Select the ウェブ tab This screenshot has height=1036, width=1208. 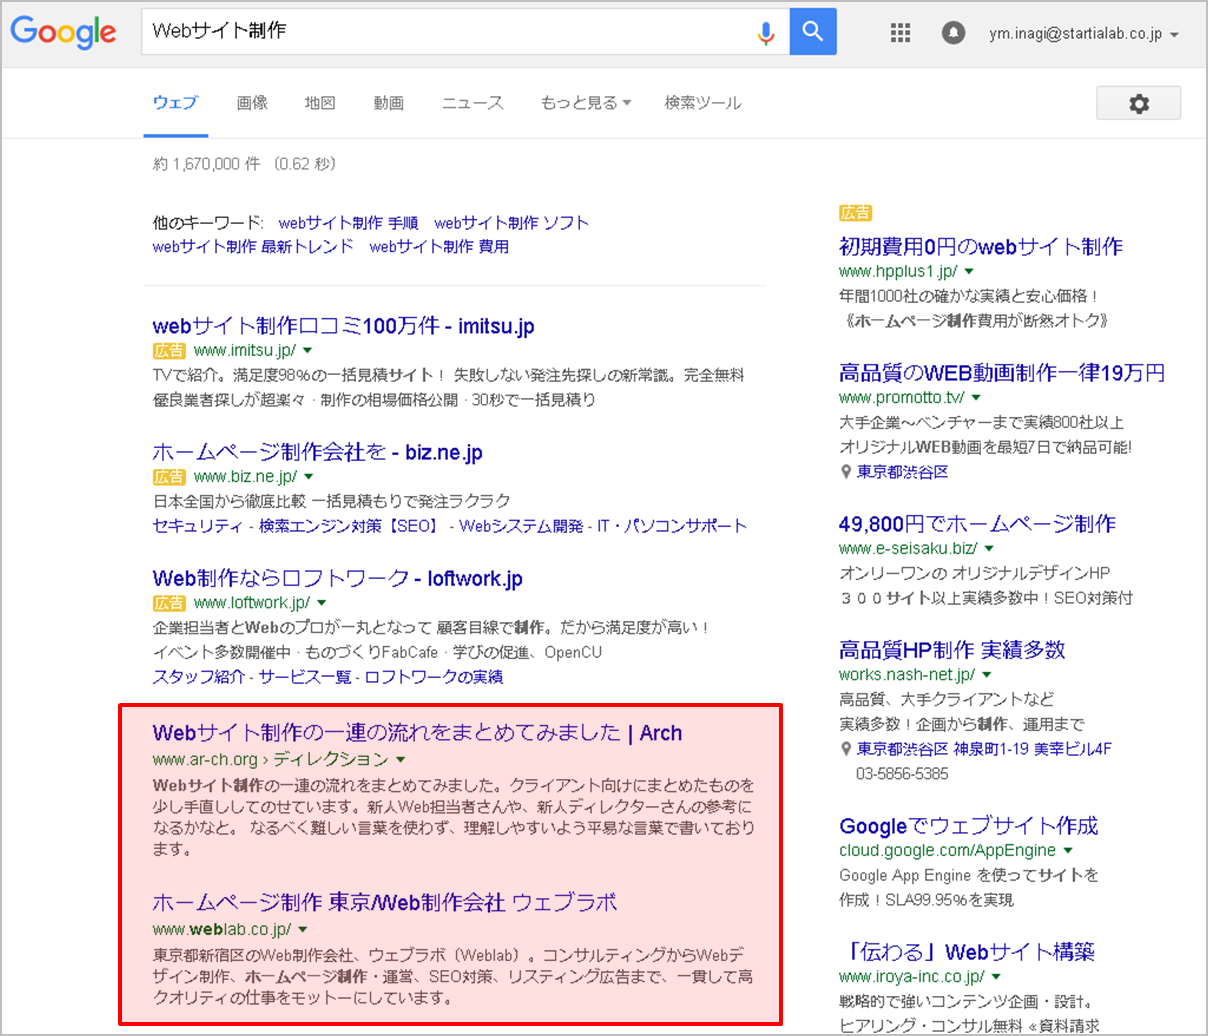175,102
